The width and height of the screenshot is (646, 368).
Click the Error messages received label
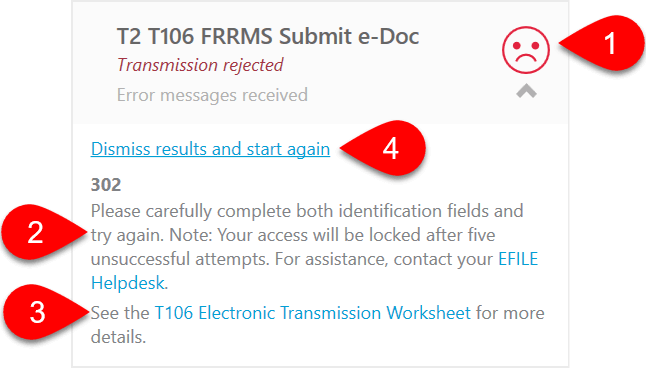(x=212, y=95)
